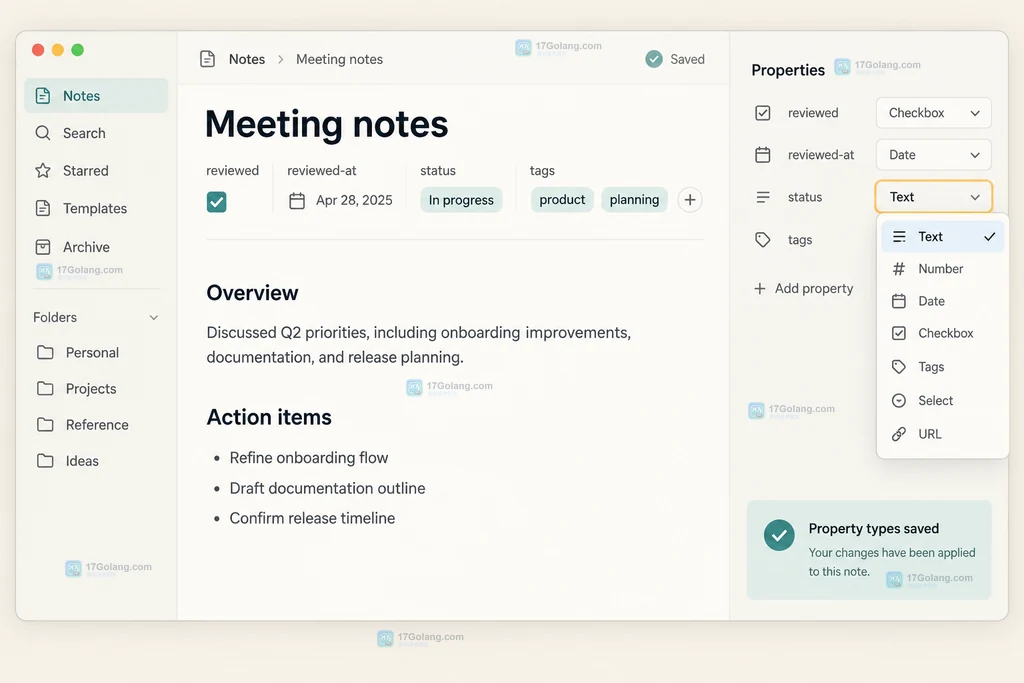The image size is (1024, 683).
Task: Collapse the Folders section chevron
Action: pos(154,318)
